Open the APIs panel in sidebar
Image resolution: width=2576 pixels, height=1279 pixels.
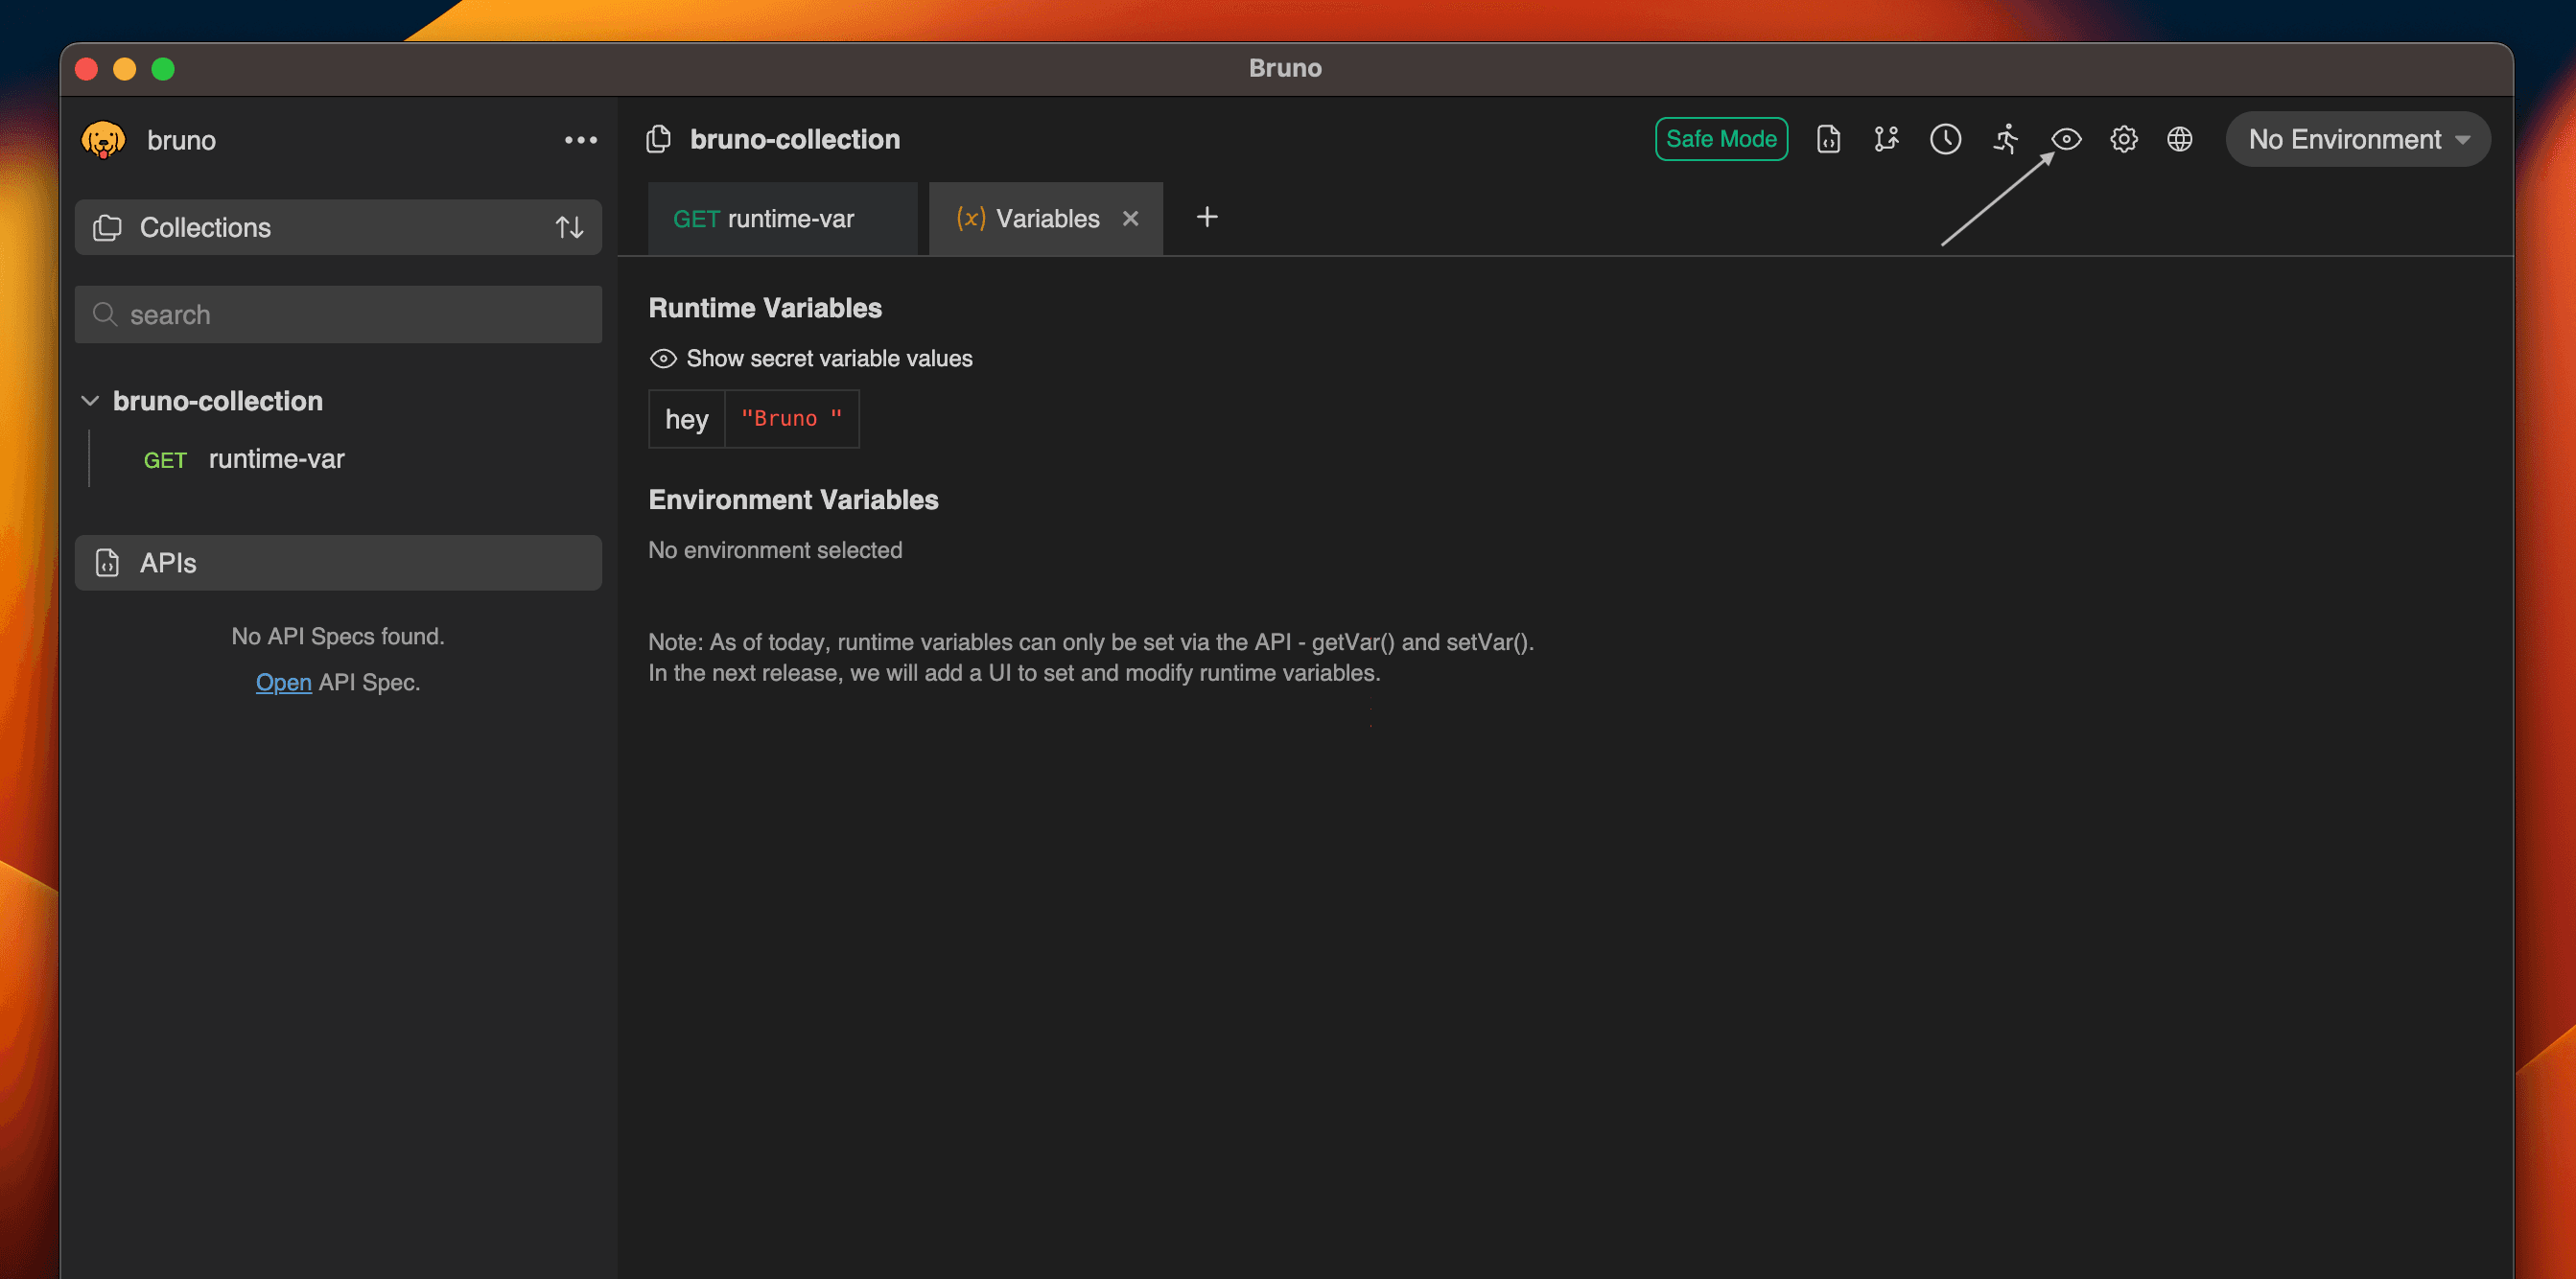(x=167, y=562)
